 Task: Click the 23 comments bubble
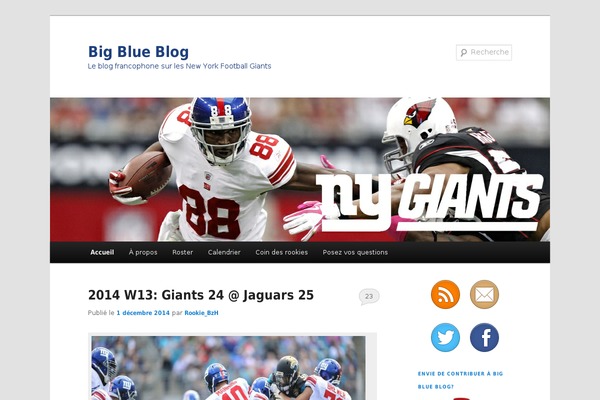coord(369,297)
